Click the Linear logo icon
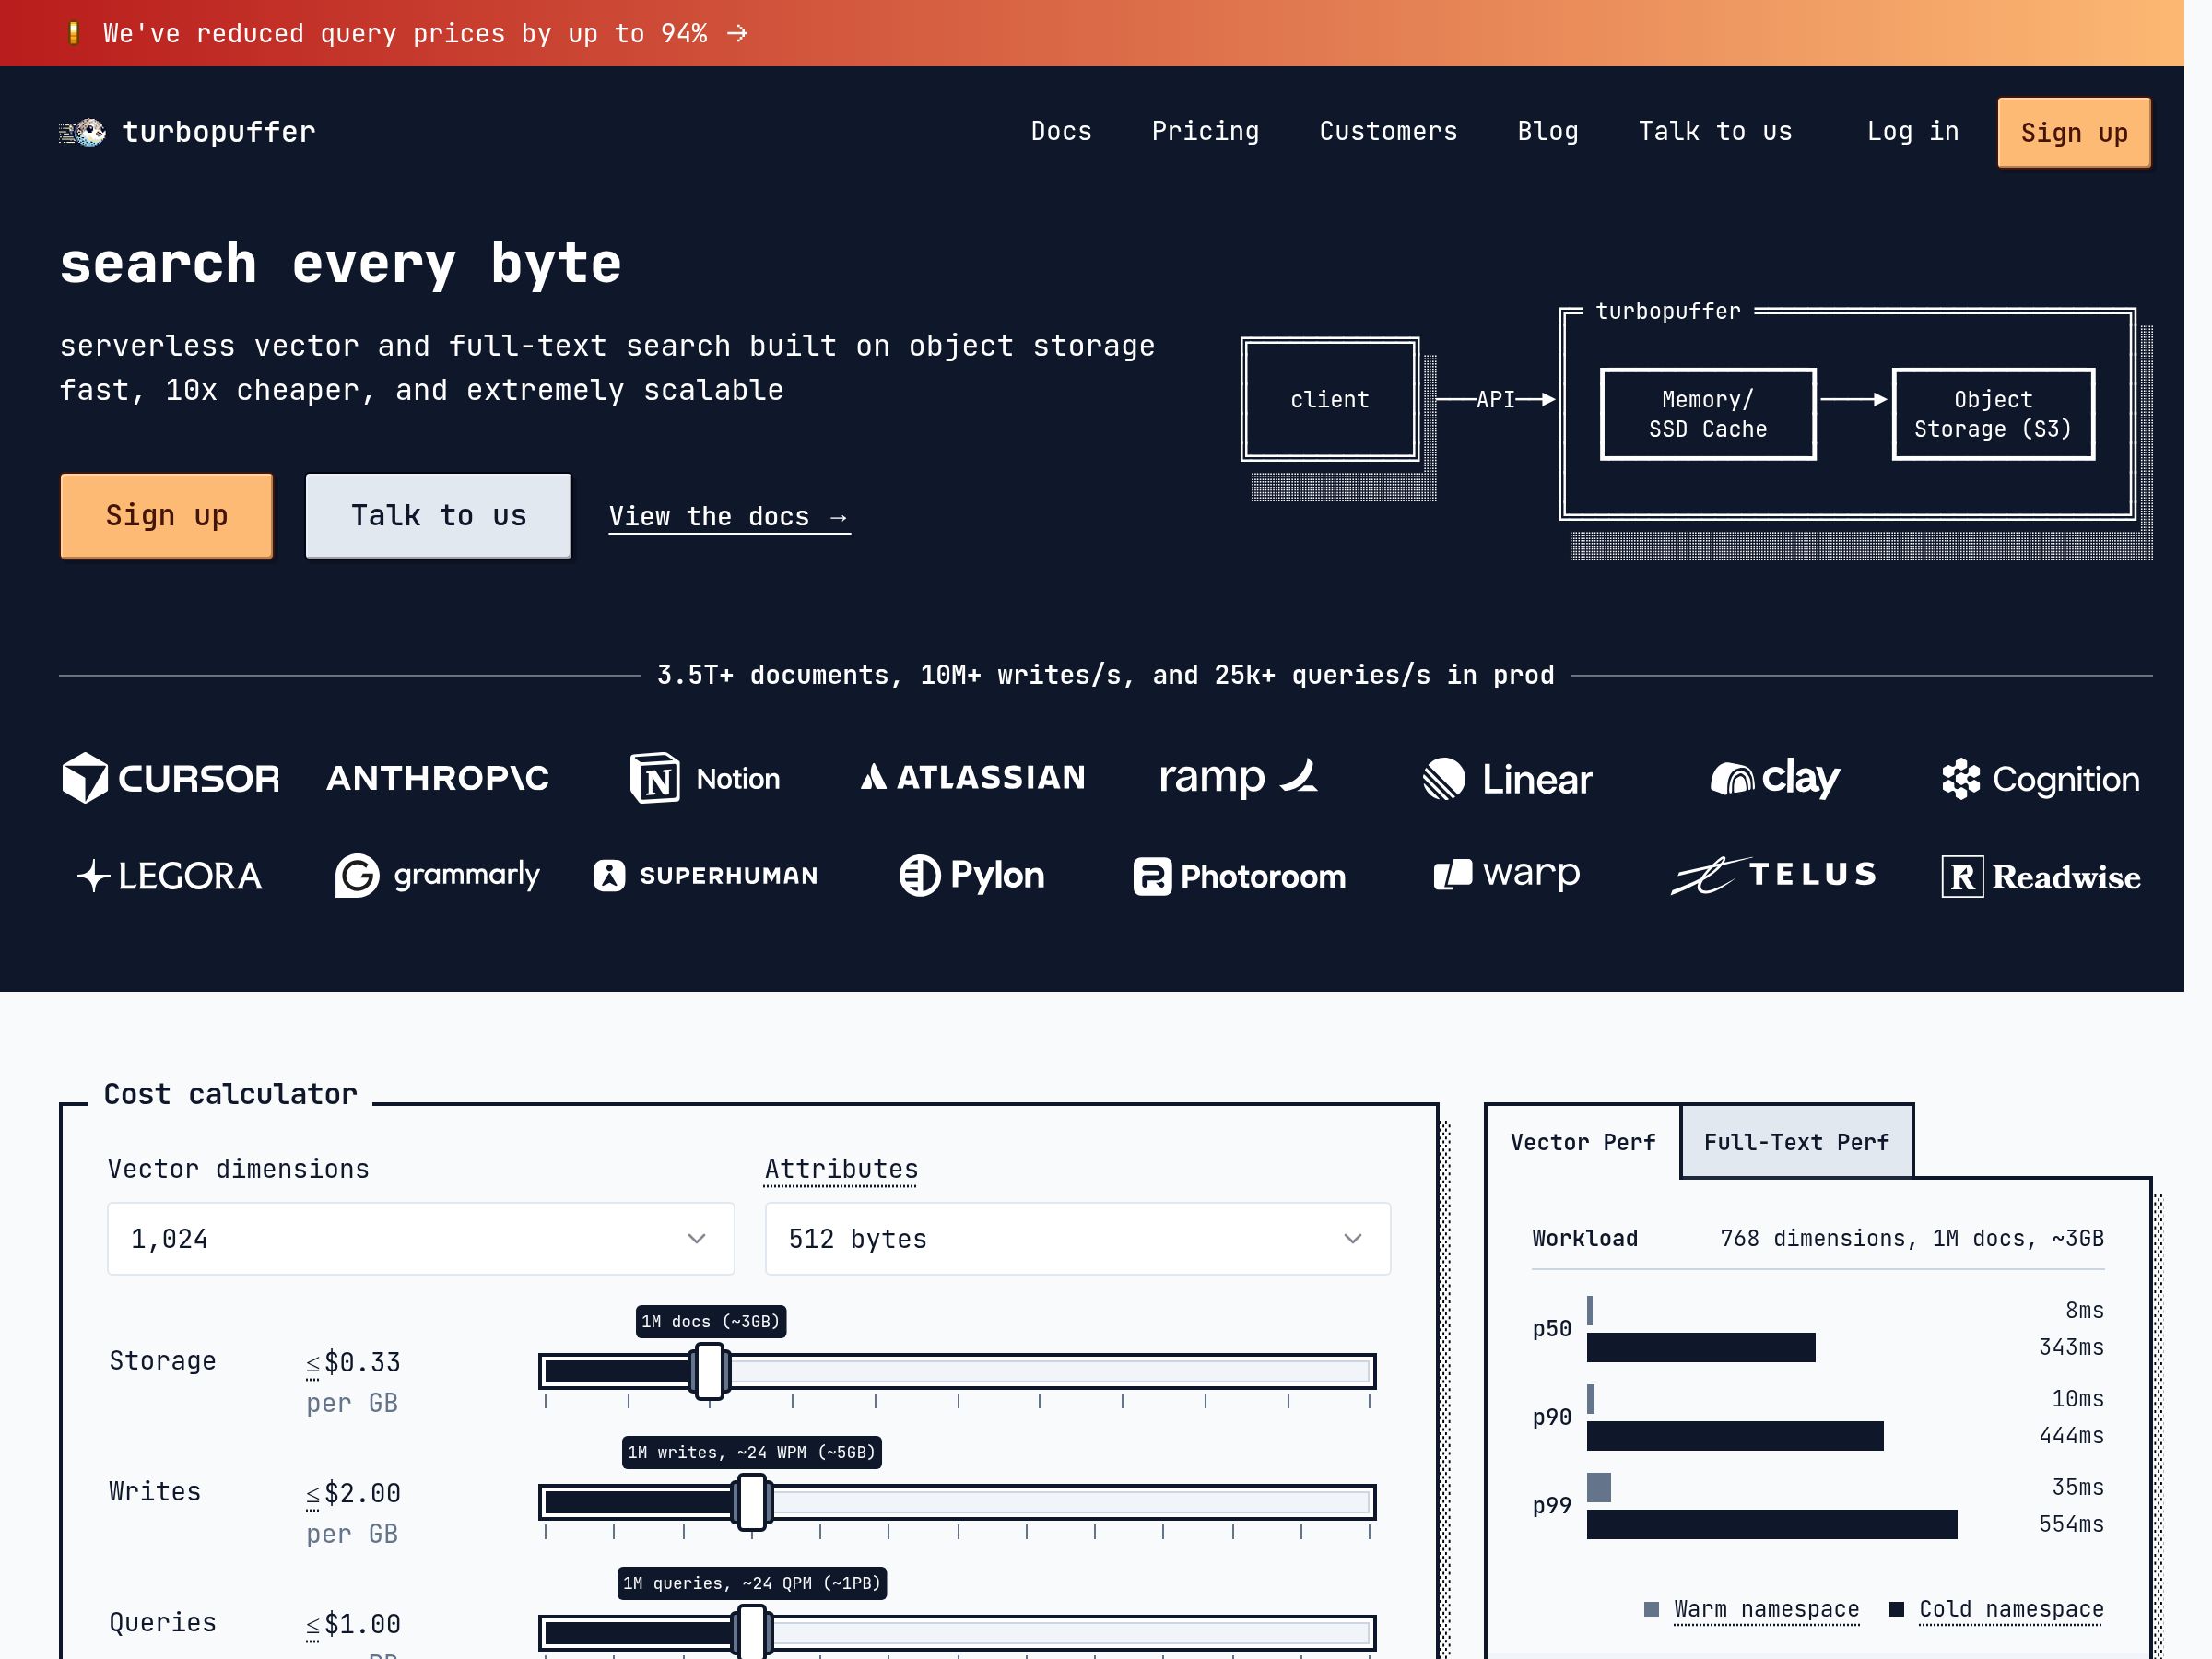Image resolution: width=2212 pixels, height=1659 pixels. coord(1444,779)
